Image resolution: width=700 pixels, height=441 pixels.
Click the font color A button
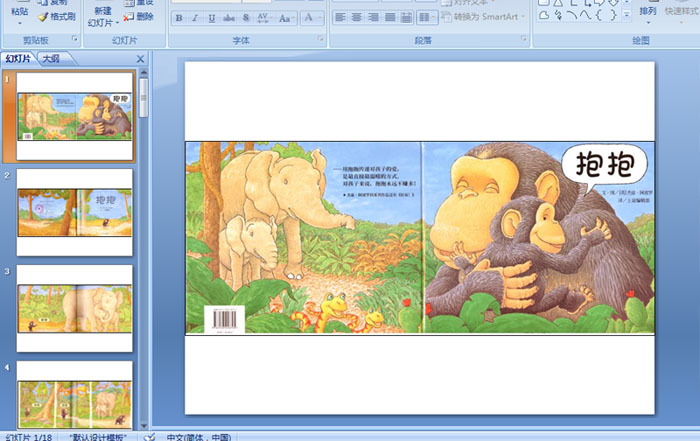pos(308,18)
